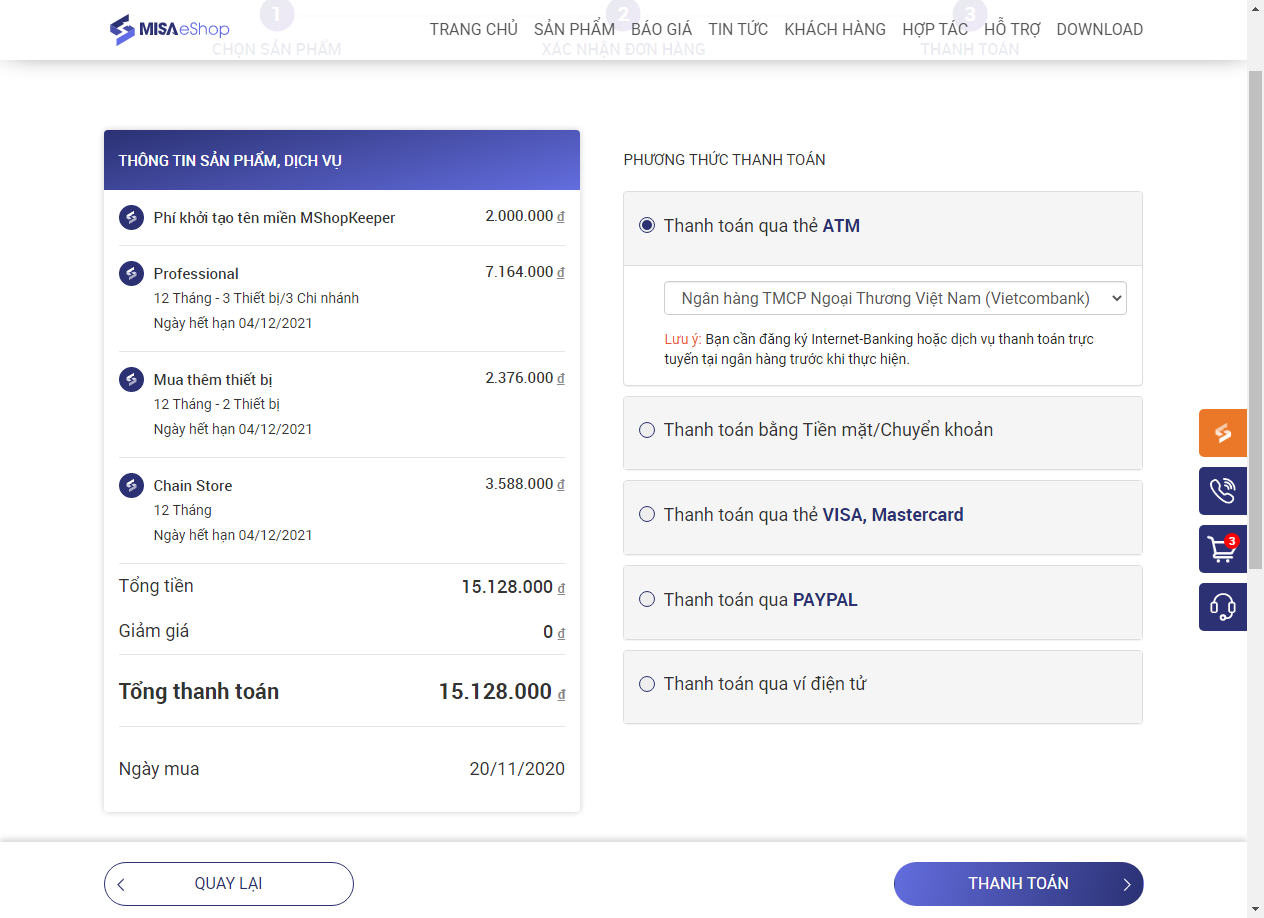Click the MISA eShop logo
The width and height of the screenshot is (1264, 918).
[169, 30]
